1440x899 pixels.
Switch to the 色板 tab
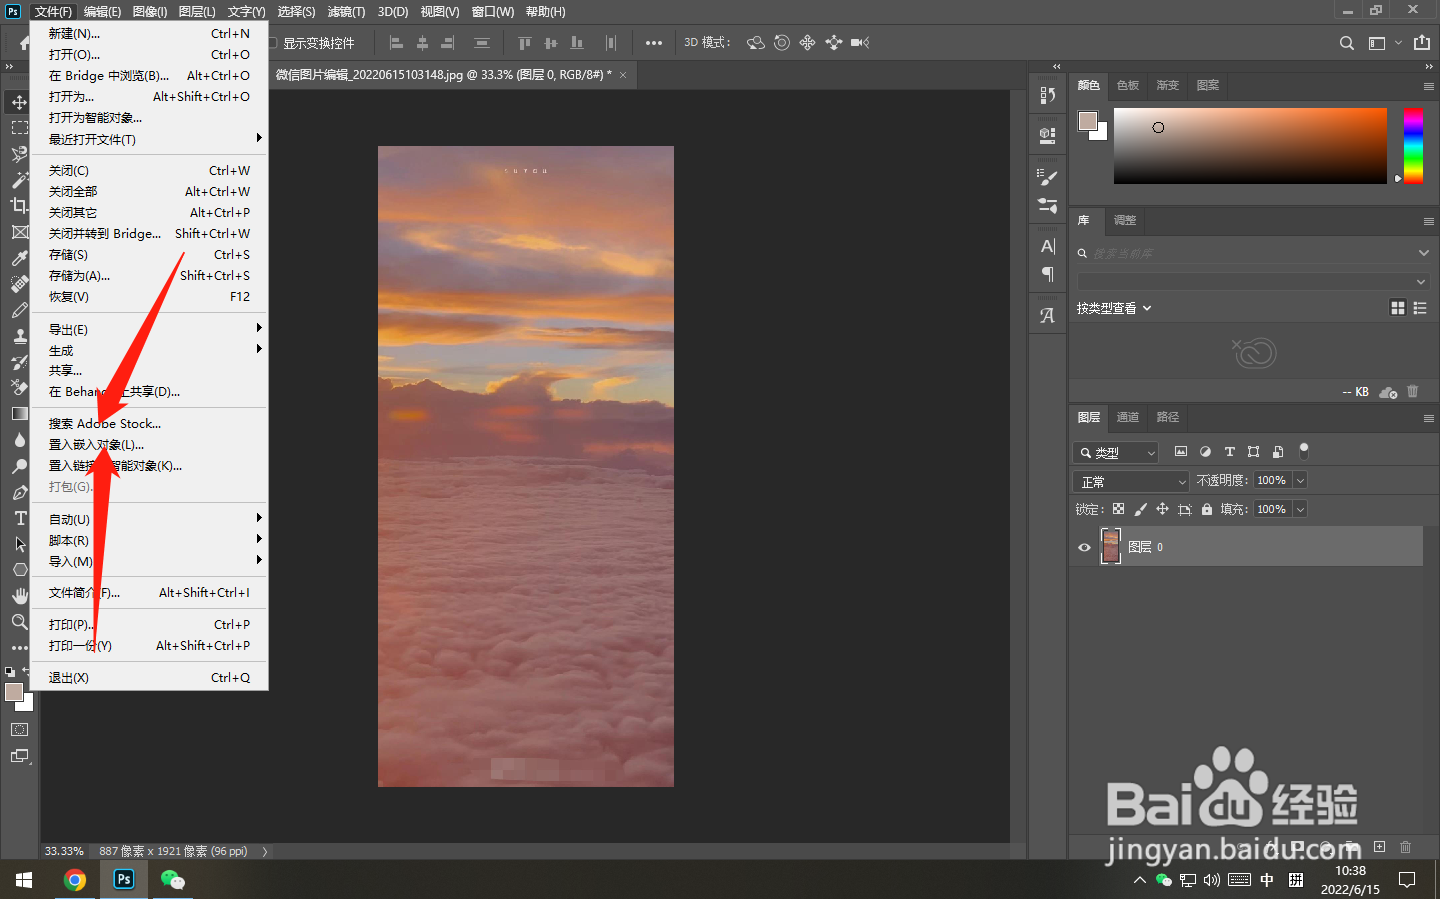(x=1128, y=85)
